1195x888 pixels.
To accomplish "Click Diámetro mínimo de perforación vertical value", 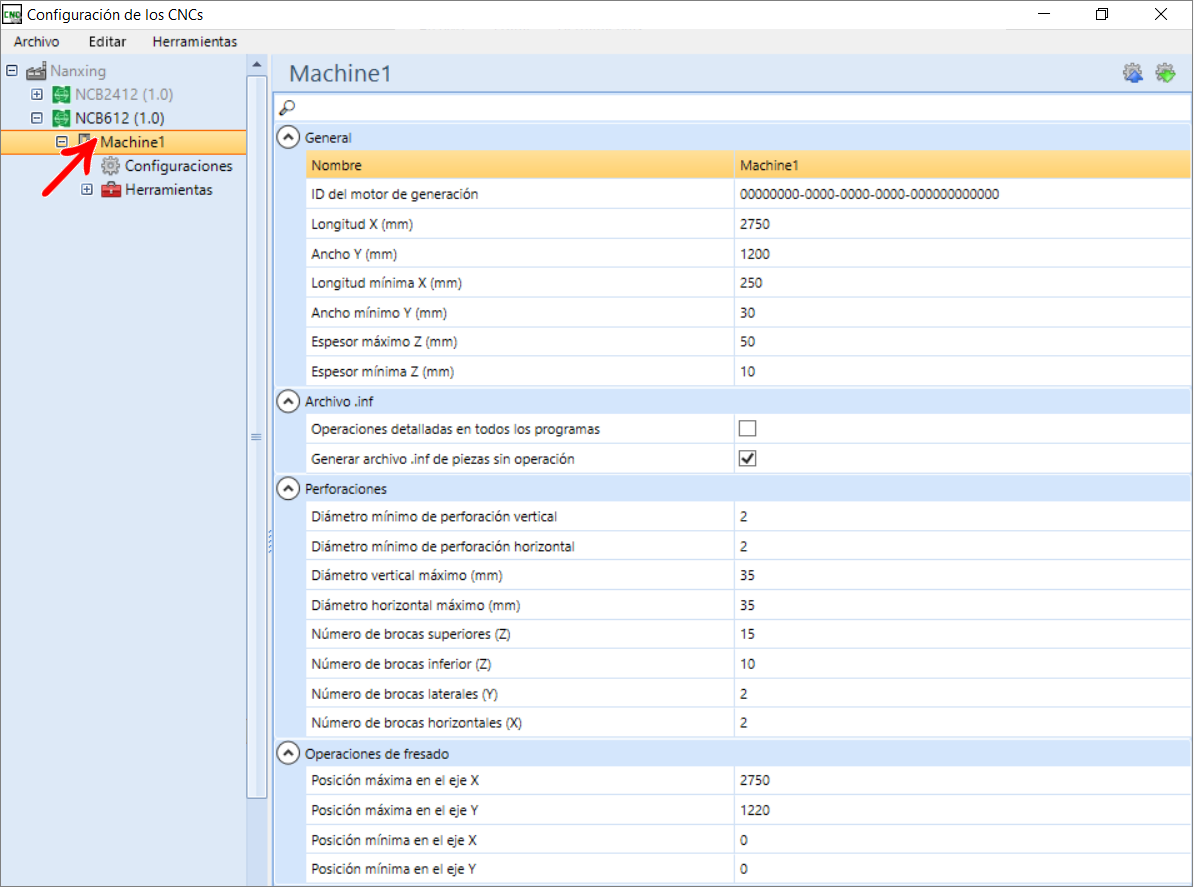I will (x=962, y=517).
